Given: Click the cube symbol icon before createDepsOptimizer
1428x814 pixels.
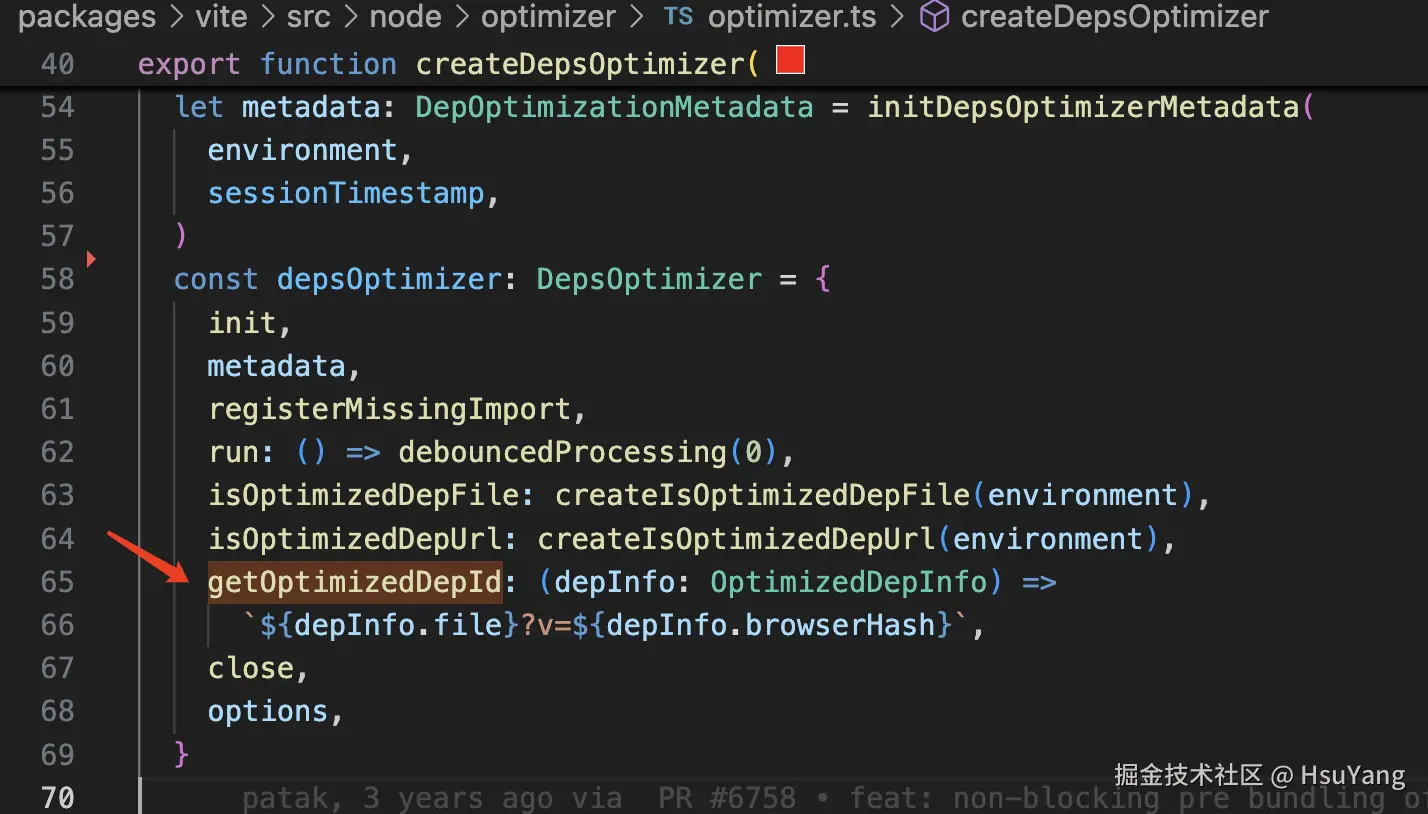Looking at the screenshot, I should 933,17.
